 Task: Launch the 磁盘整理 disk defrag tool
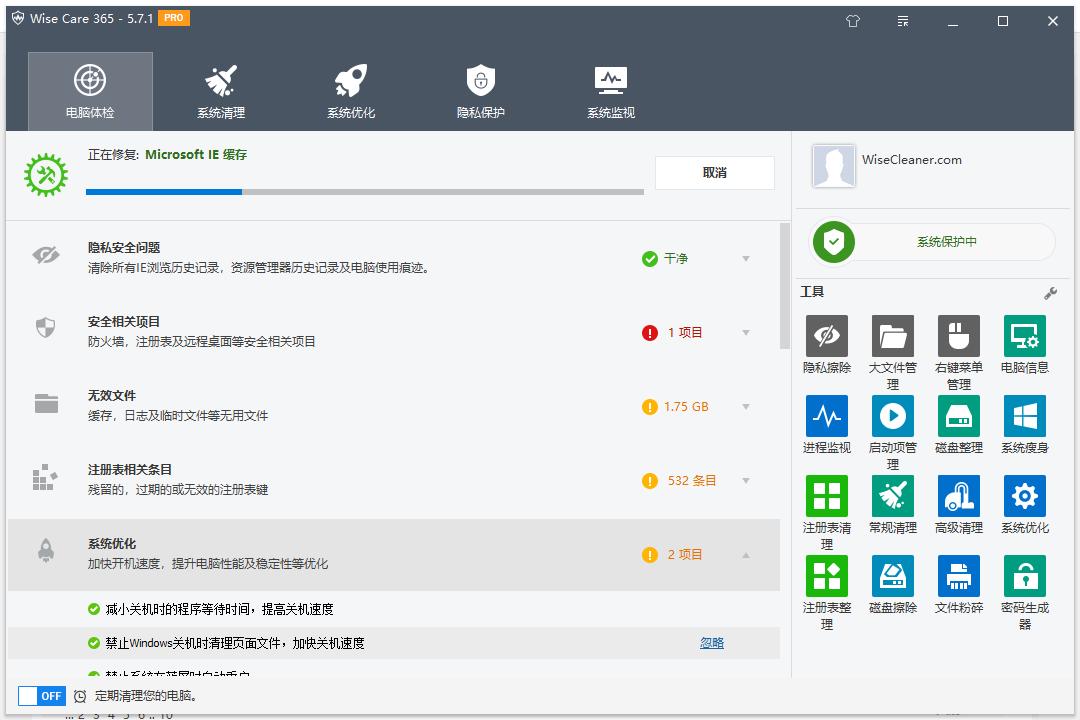point(958,416)
